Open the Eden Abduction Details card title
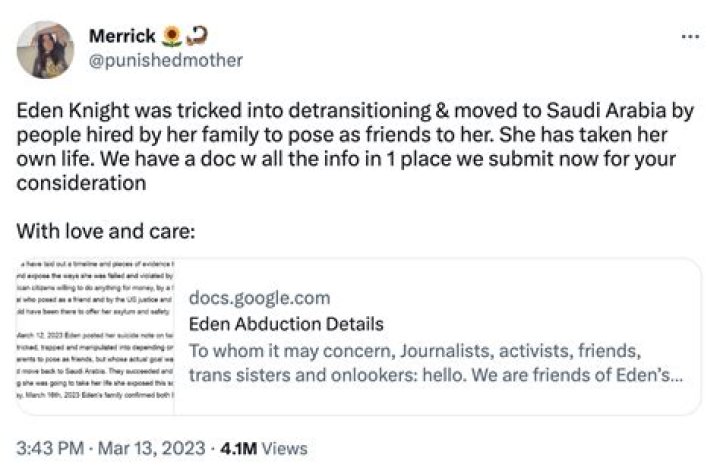 (x=286, y=324)
